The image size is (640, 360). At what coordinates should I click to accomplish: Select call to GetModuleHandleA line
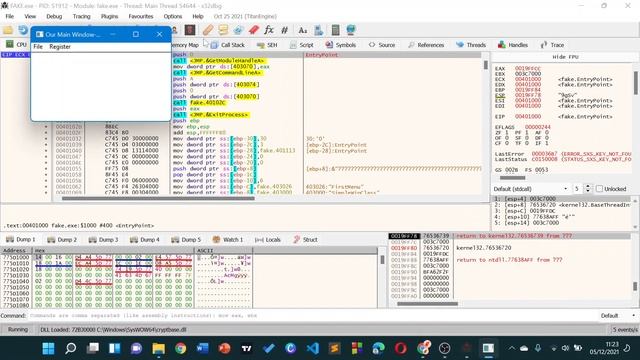click(x=219, y=60)
